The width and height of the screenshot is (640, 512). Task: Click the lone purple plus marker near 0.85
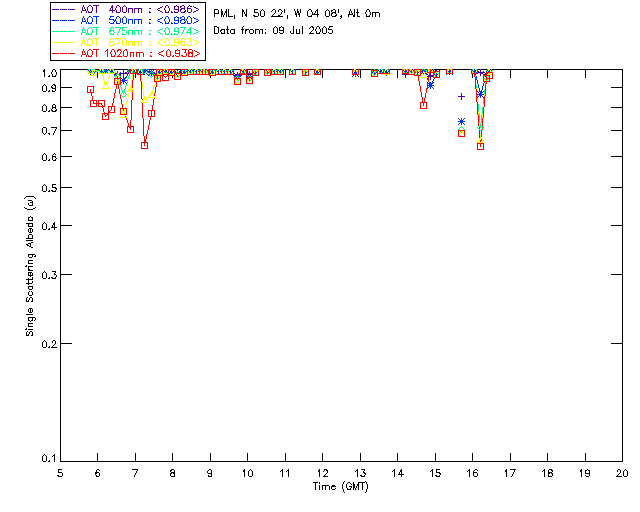(461, 97)
